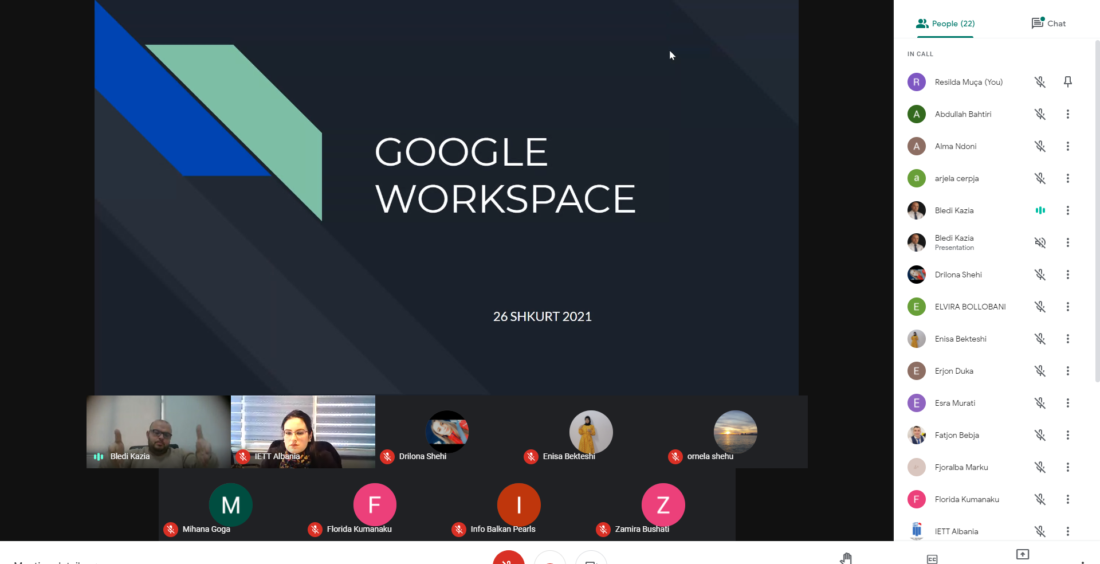Click muted icon on Zamira Bushati's tile
This screenshot has height=564, width=1100.
[603, 529]
